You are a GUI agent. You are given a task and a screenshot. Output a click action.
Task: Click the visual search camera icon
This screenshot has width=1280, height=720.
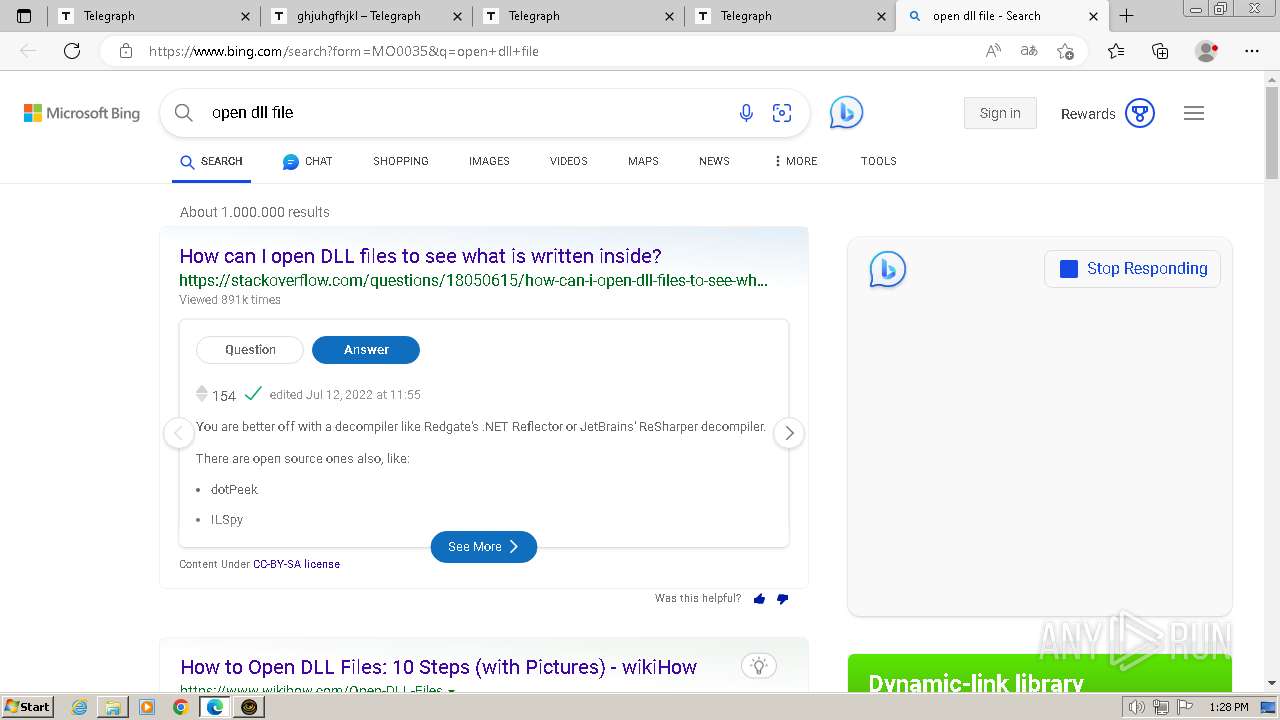coord(782,113)
